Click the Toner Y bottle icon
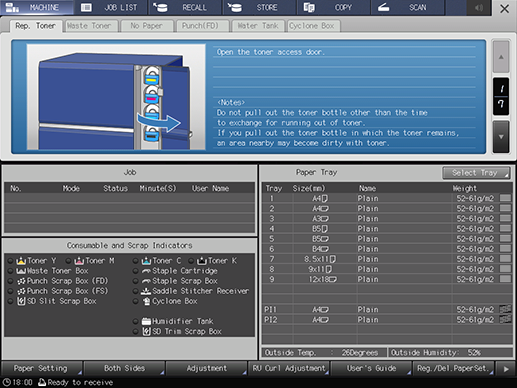The width and height of the screenshot is (517, 388). [x=21, y=261]
